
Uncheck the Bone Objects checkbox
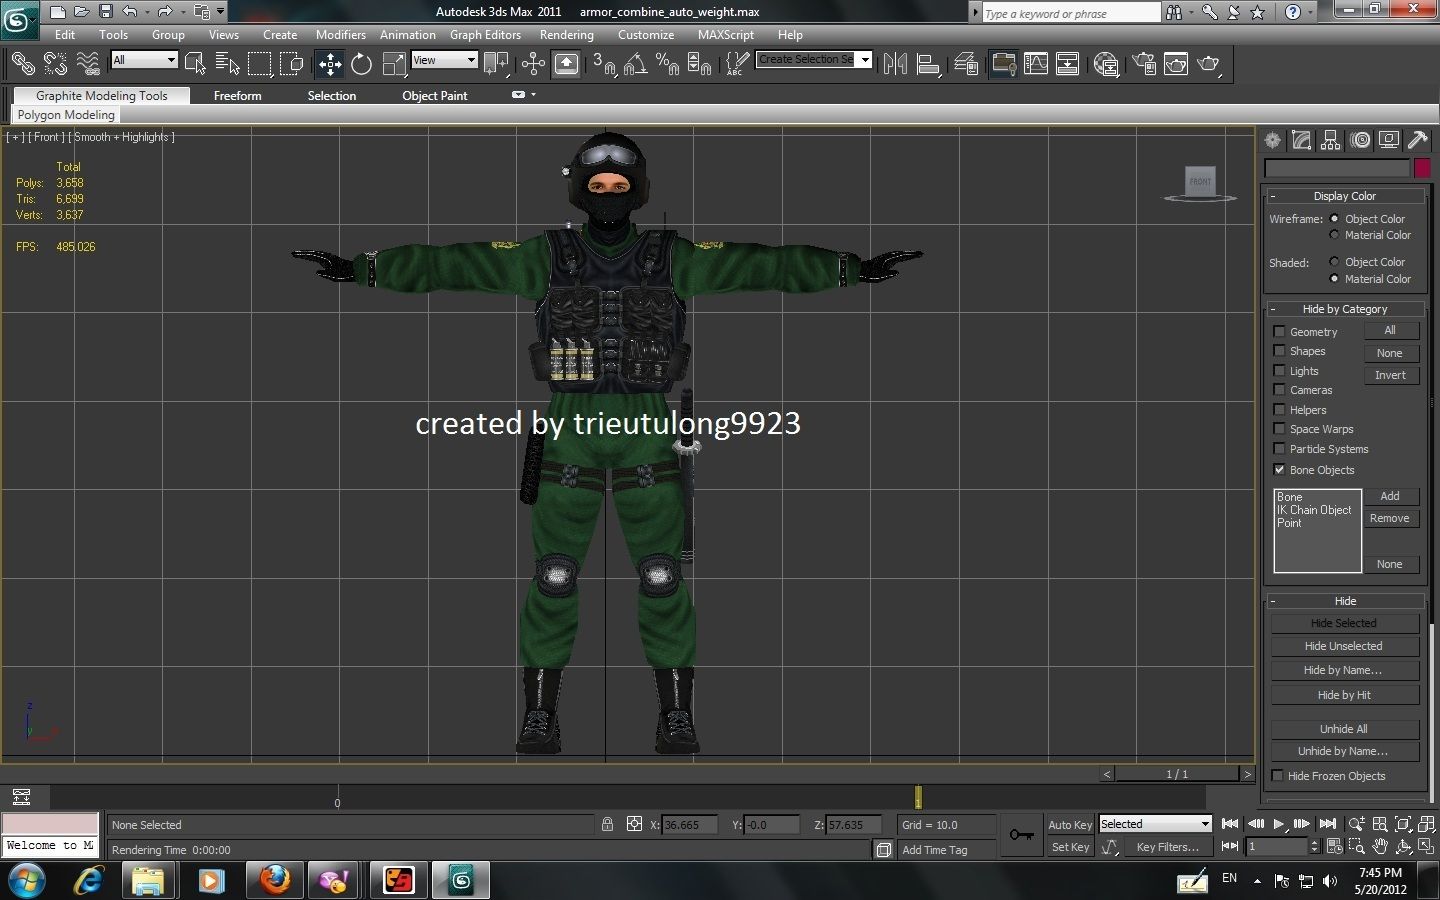pos(1279,469)
